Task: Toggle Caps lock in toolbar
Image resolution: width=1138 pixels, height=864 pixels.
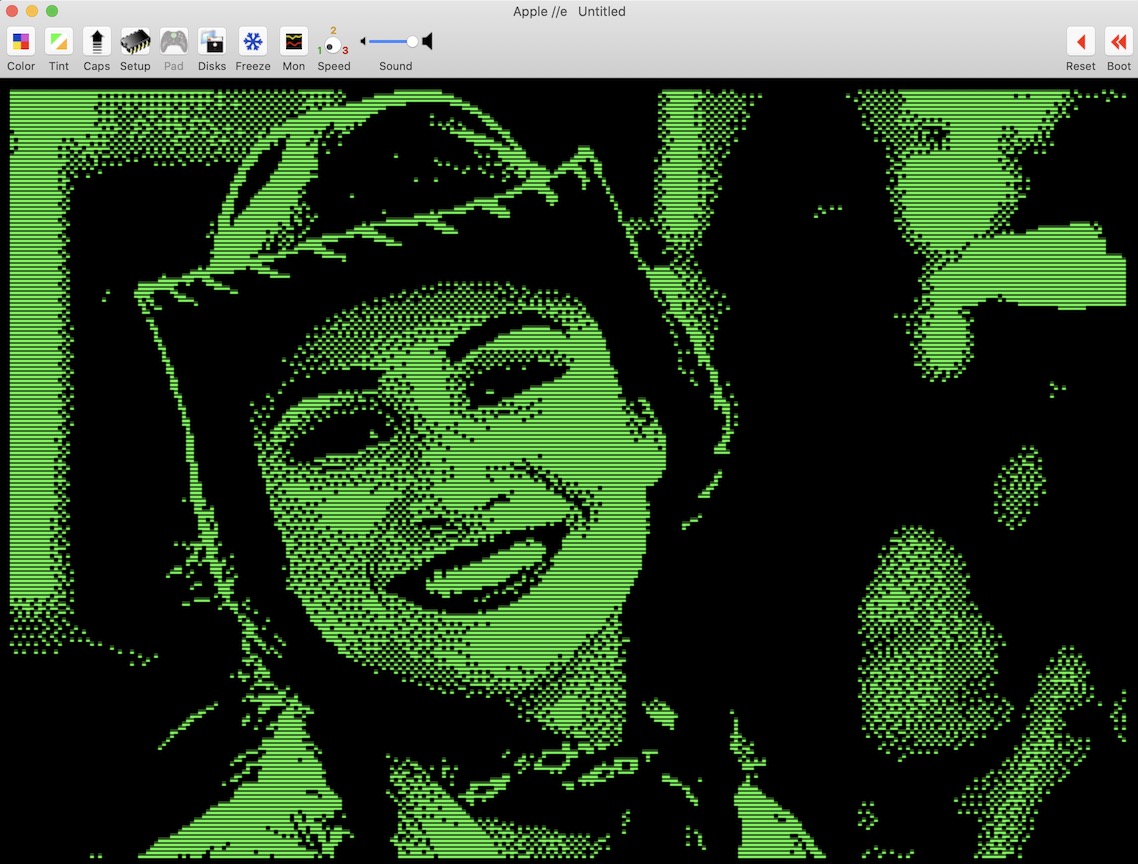Action: [97, 41]
